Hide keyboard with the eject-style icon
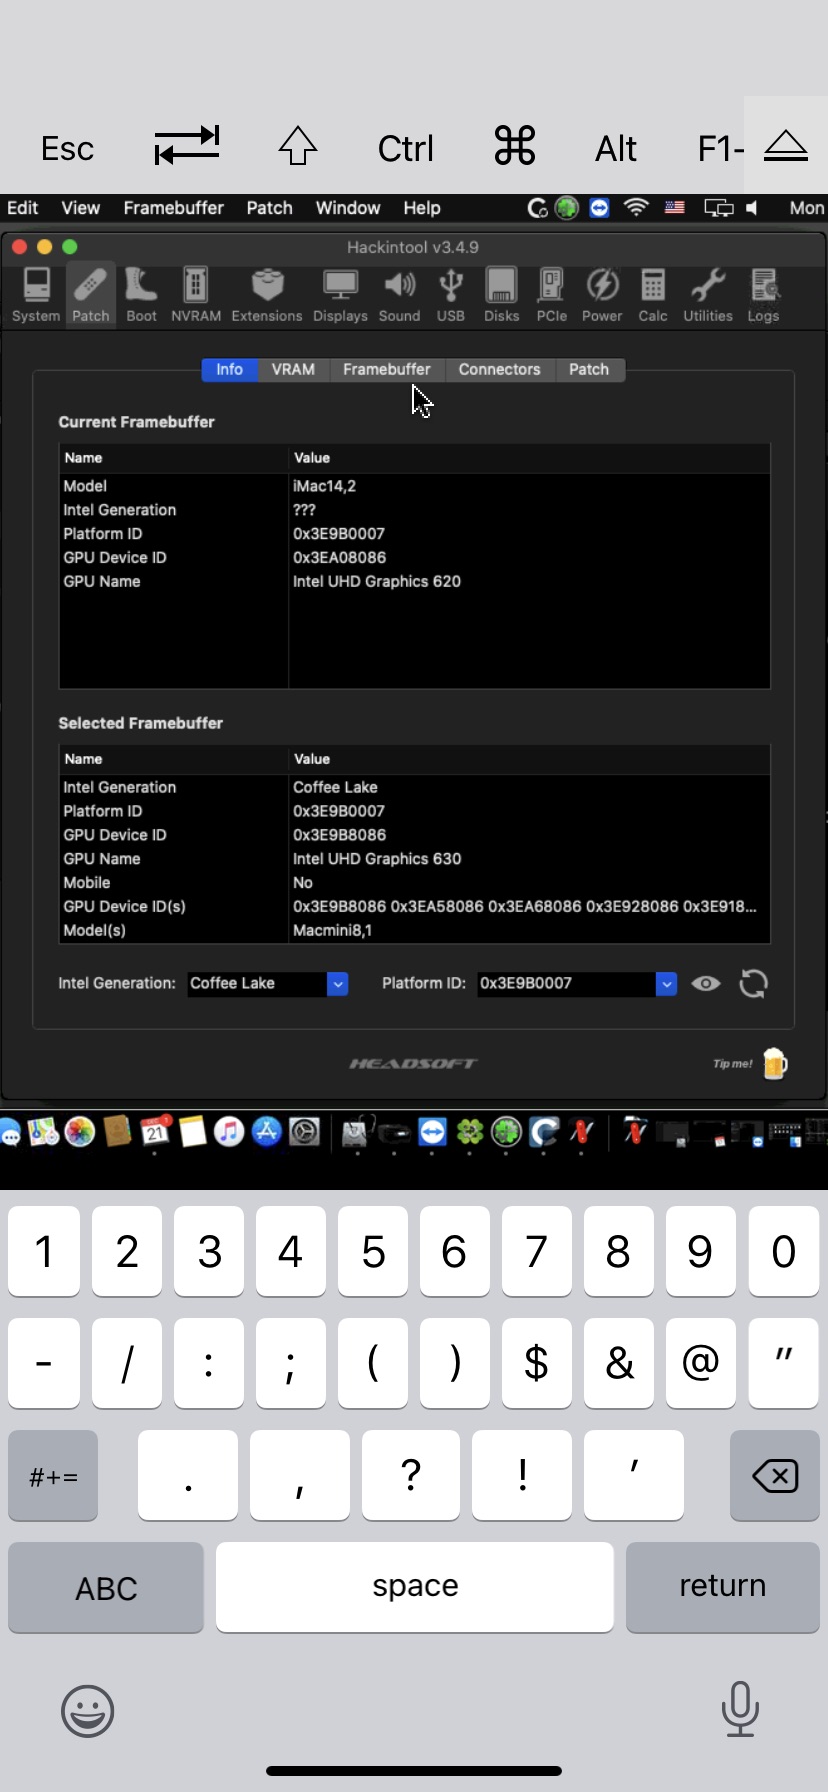The height and width of the screenshot is (1792, 828). (786, 147)
